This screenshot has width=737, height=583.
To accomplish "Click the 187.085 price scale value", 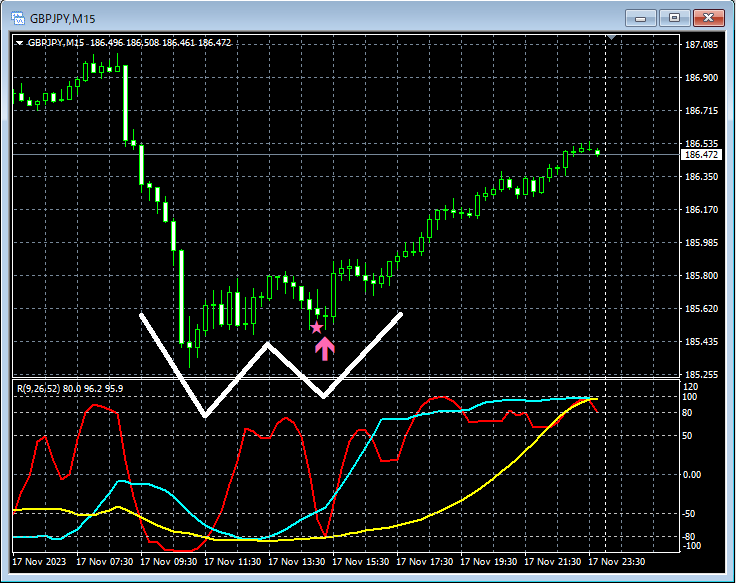I will [701, 45].
